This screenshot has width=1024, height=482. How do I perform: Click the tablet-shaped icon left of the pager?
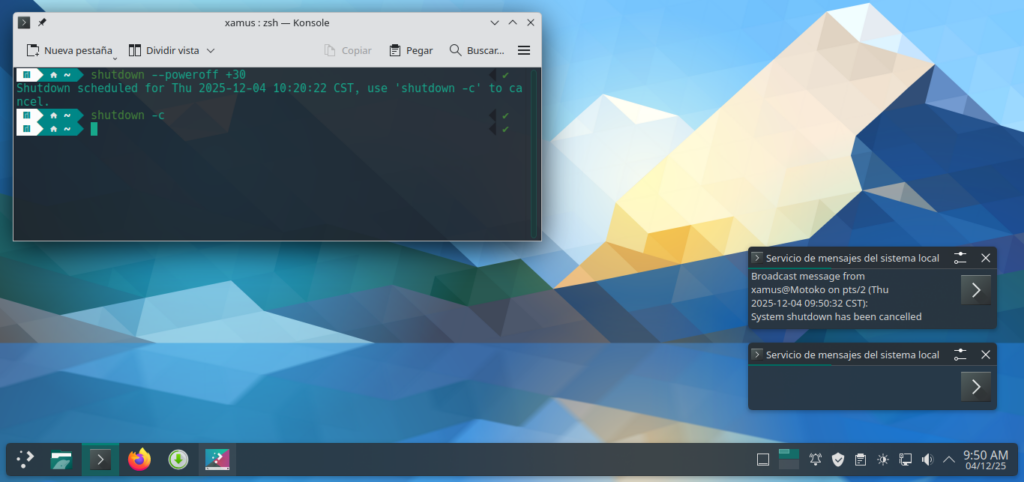763,460
